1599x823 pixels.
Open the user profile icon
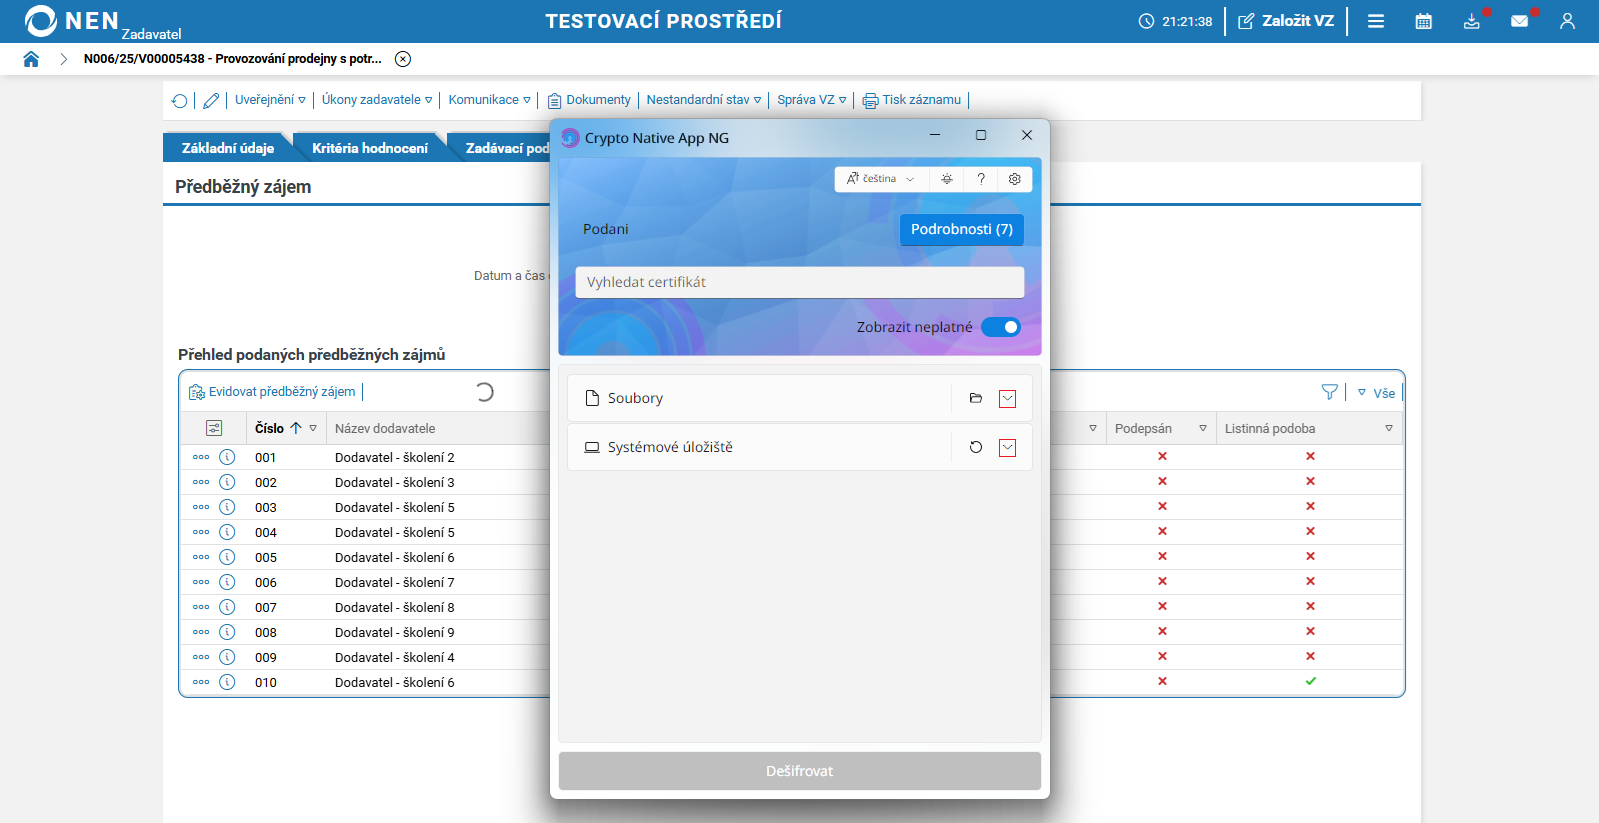tap(1567, 21)
